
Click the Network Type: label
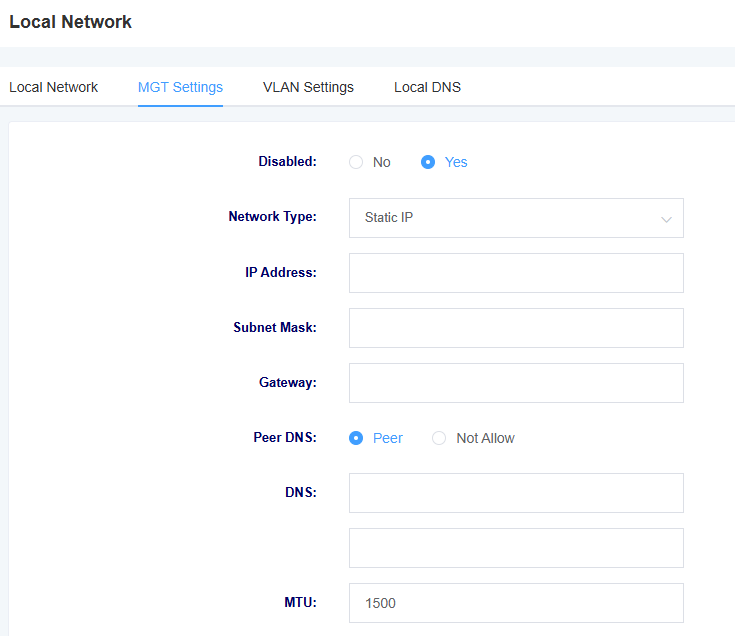tap(272, 217)
